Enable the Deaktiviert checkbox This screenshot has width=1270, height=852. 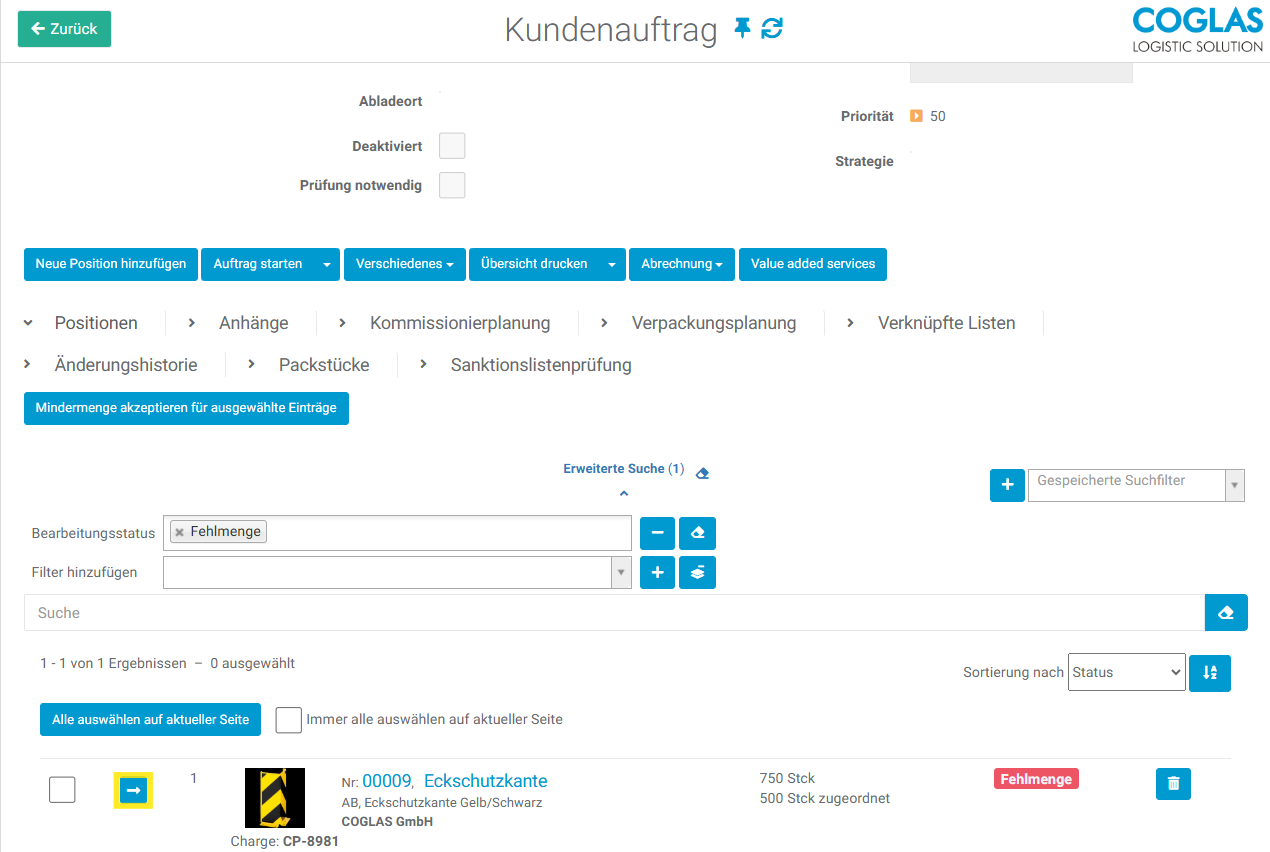[452, 146]
